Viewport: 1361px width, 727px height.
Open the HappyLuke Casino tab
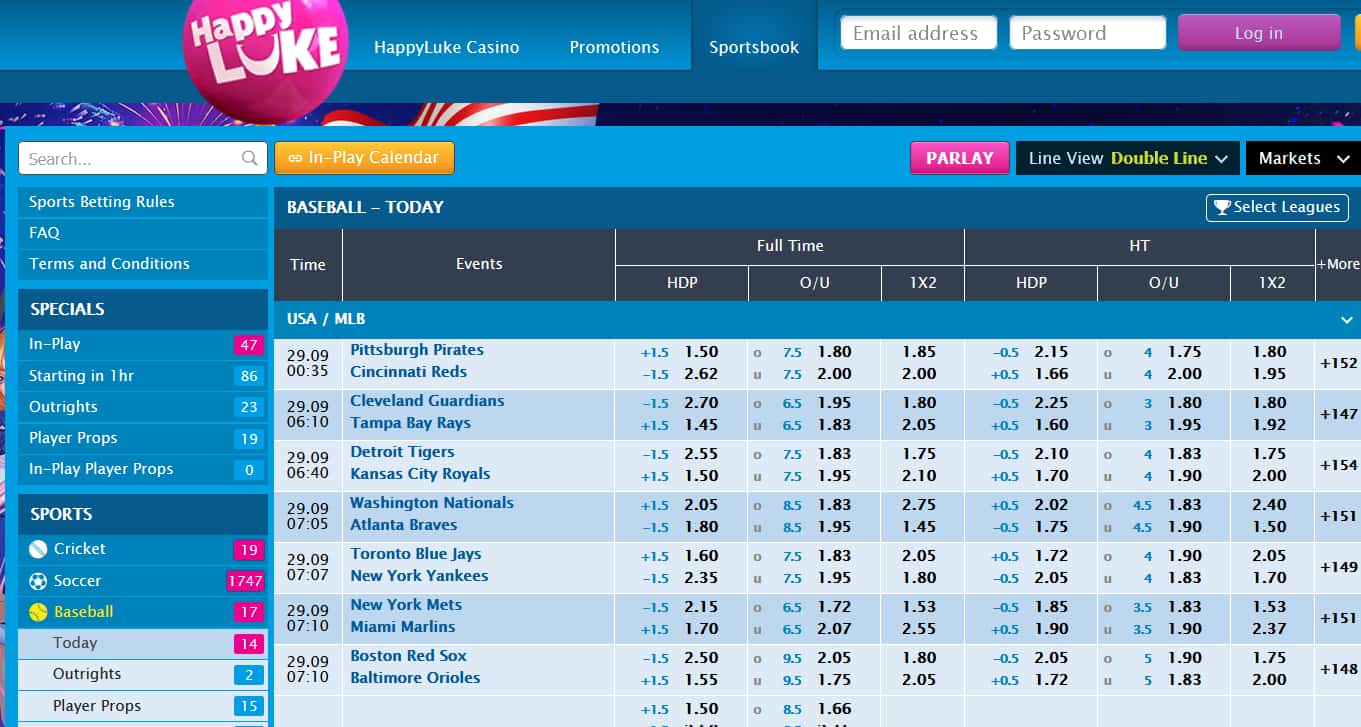(446, 47)
